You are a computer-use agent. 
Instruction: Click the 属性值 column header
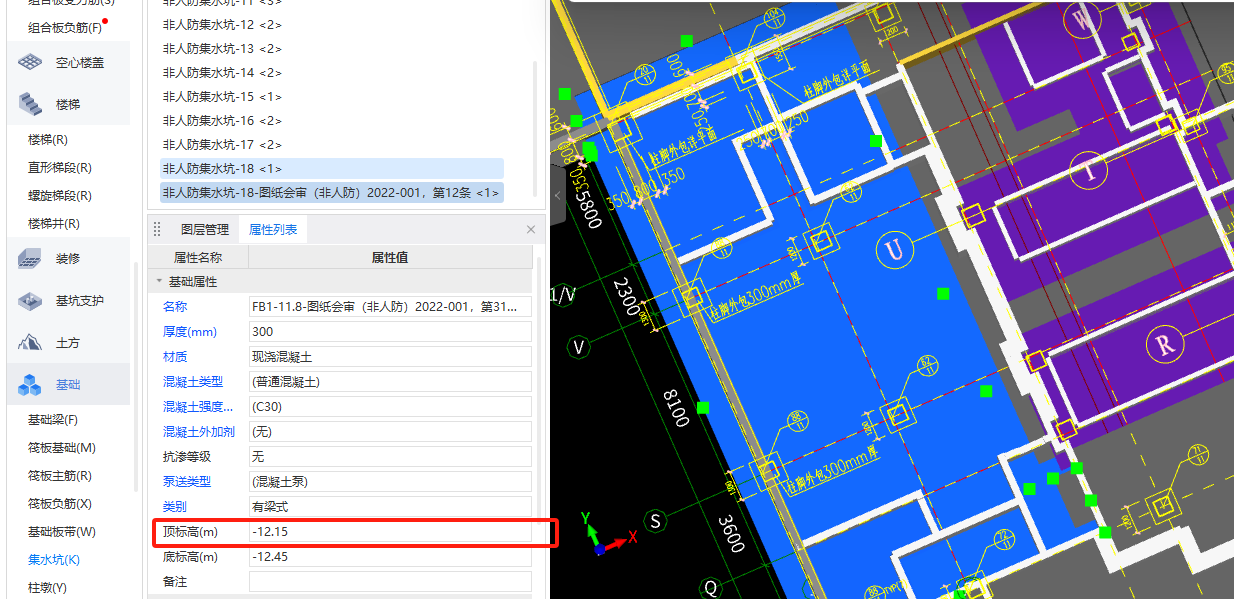tap(390, 258)
